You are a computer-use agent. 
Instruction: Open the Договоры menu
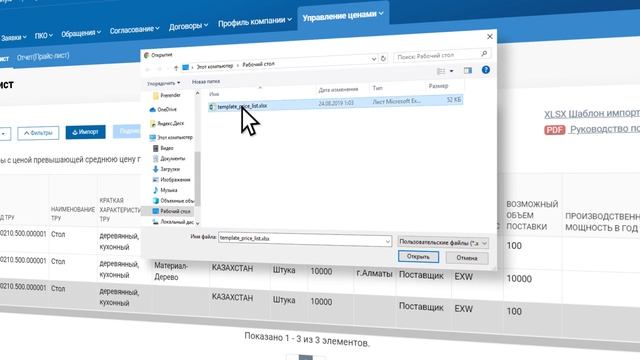coord(188,26)
